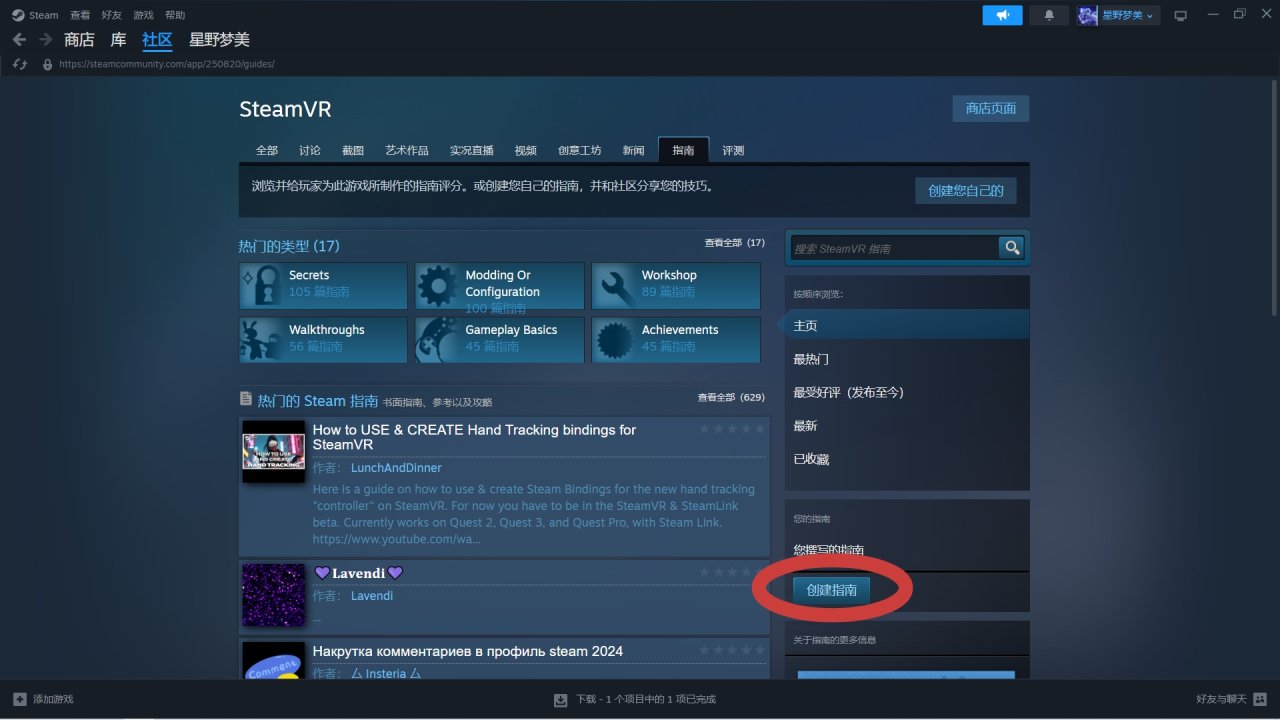Image resolution: width=1280 pixels, height=720 pixels.
Task: Select the 社区 navigation item
Action: 157,40
